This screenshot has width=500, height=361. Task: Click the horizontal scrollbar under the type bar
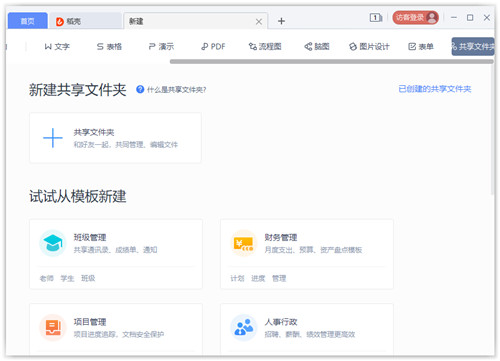(332, 61)
